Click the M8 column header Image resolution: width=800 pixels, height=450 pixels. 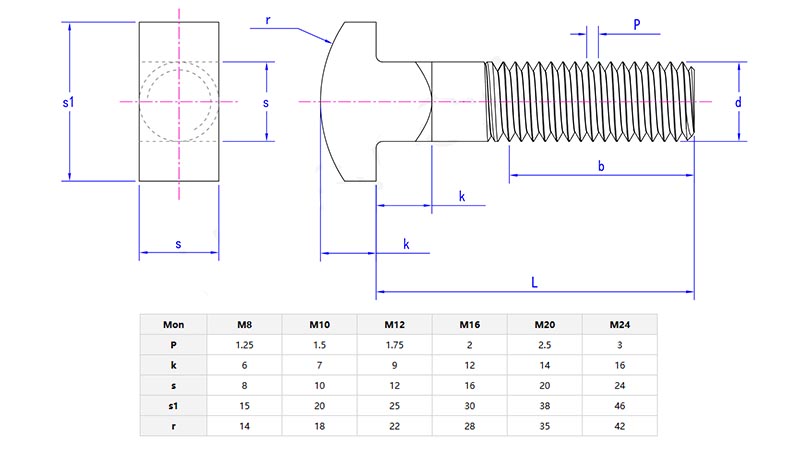[244, 324]
